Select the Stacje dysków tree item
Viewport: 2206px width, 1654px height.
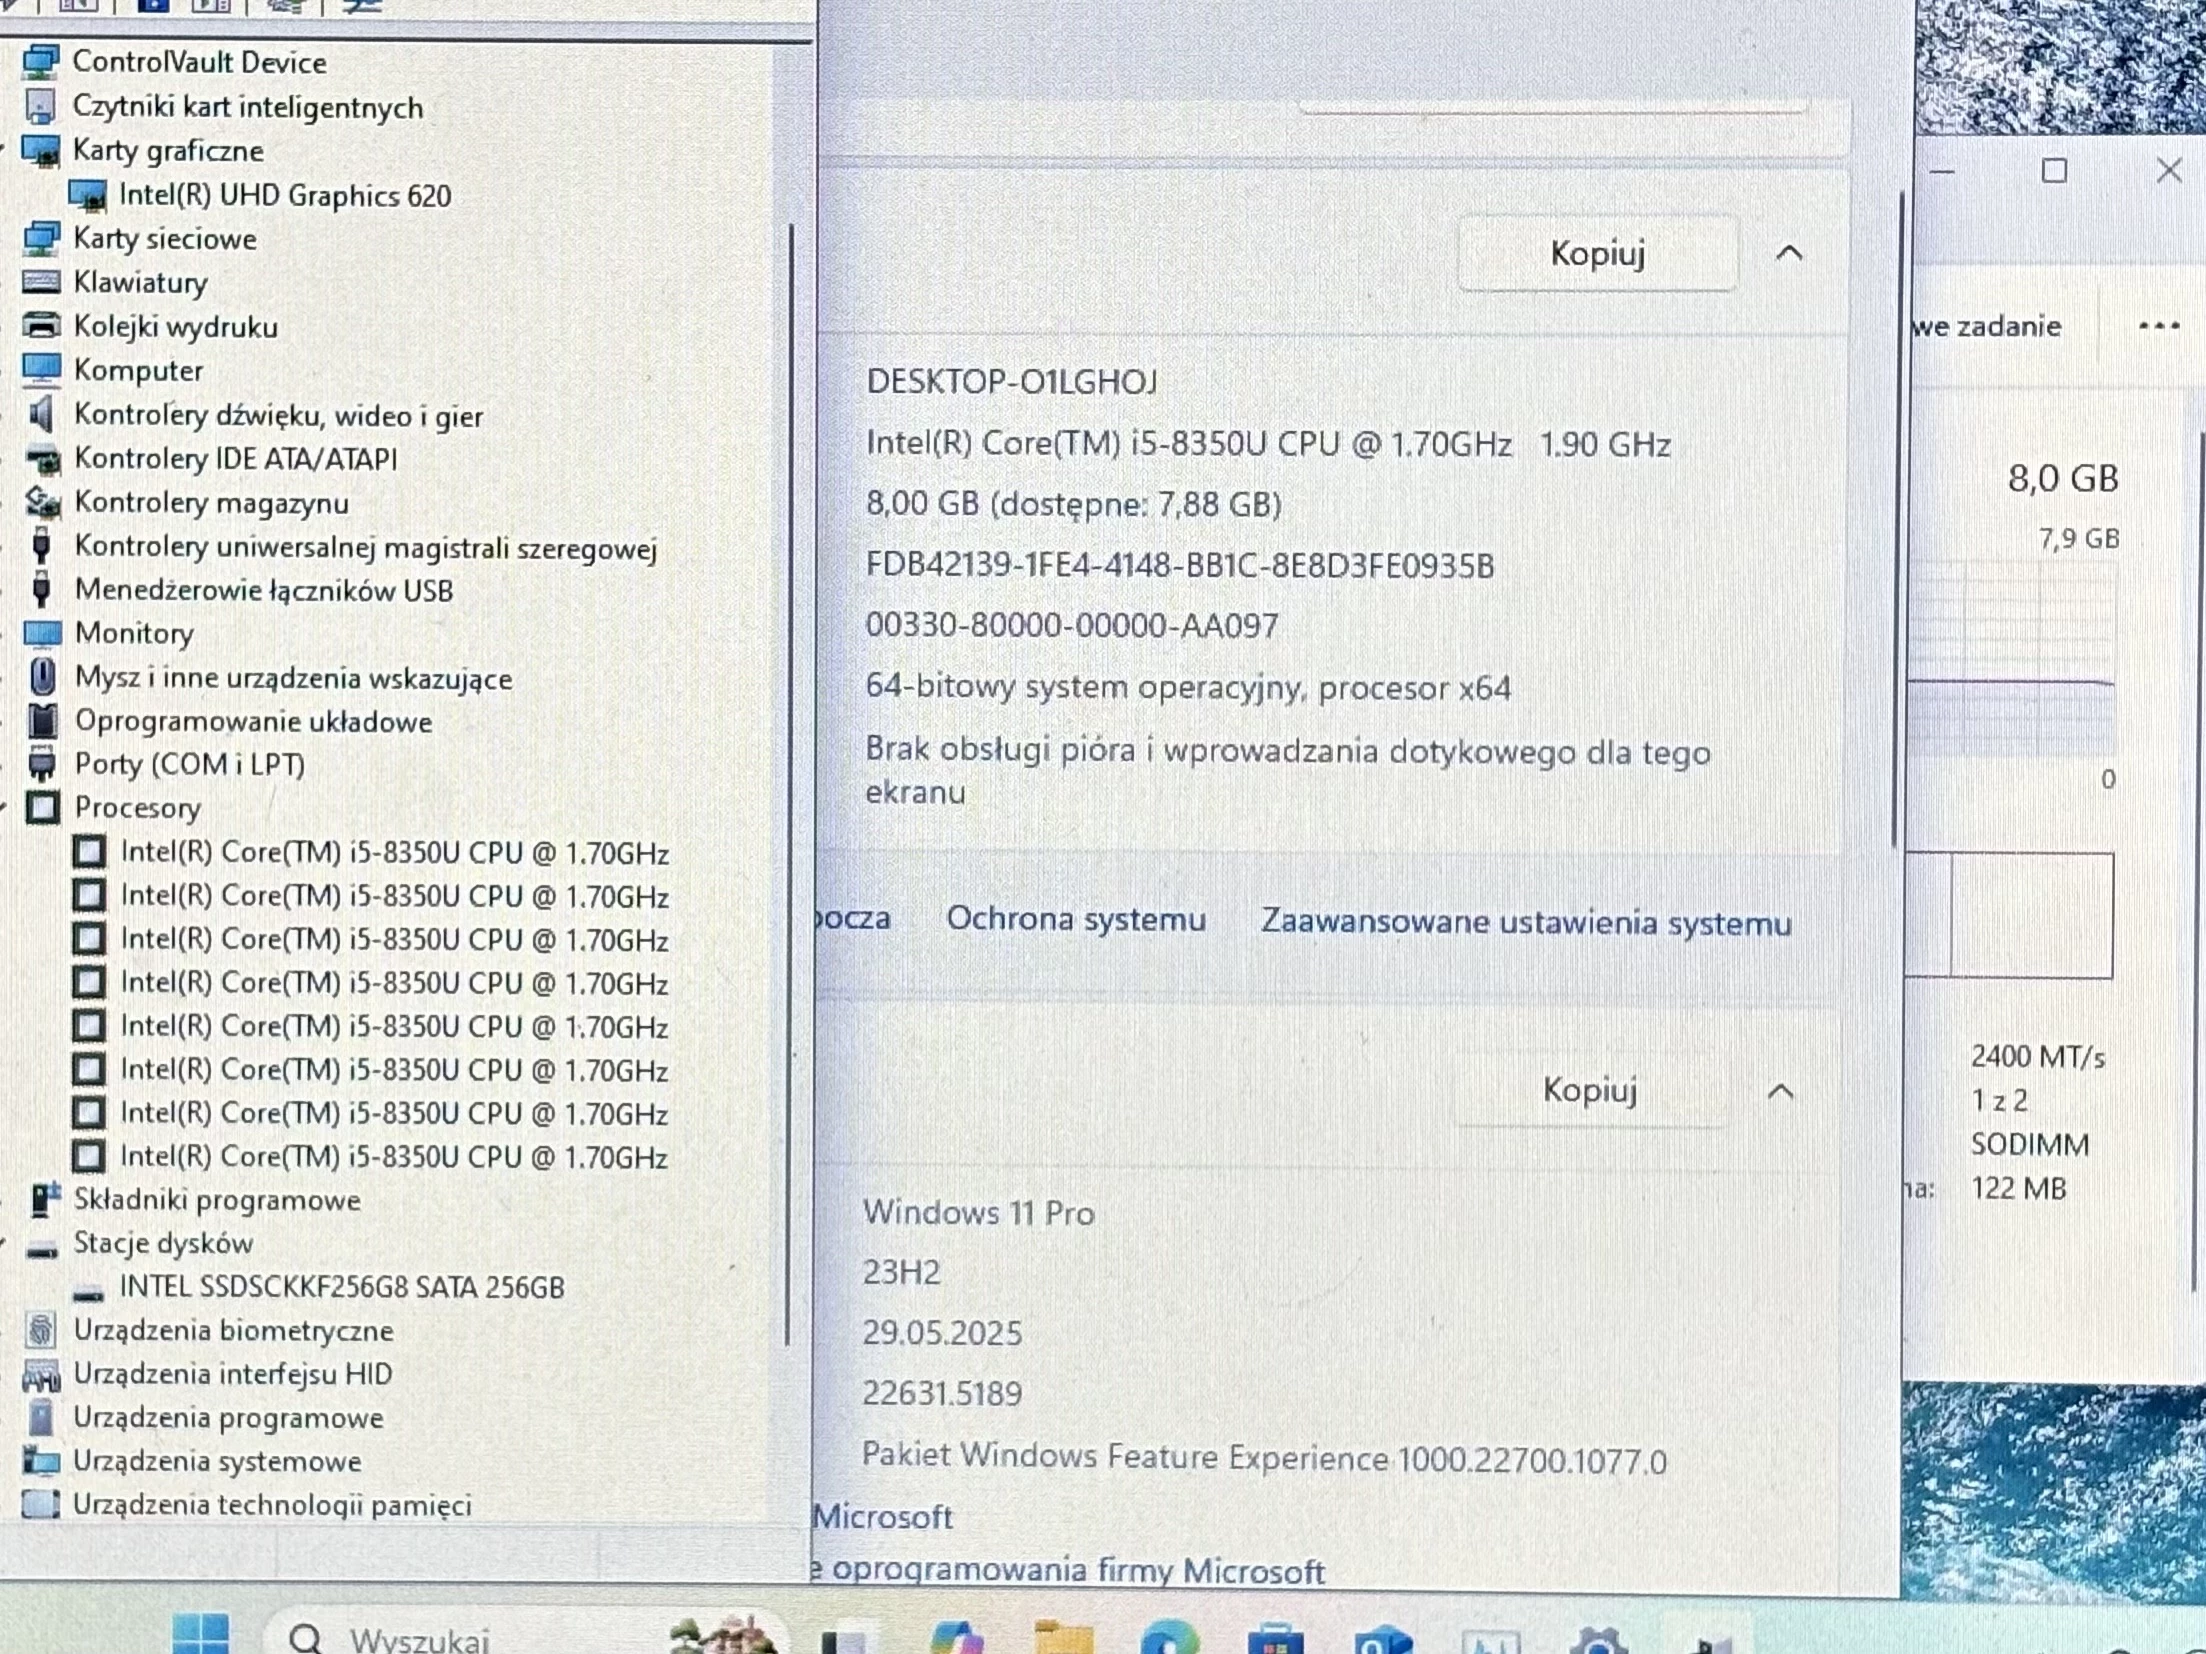tap(163, 1243)
